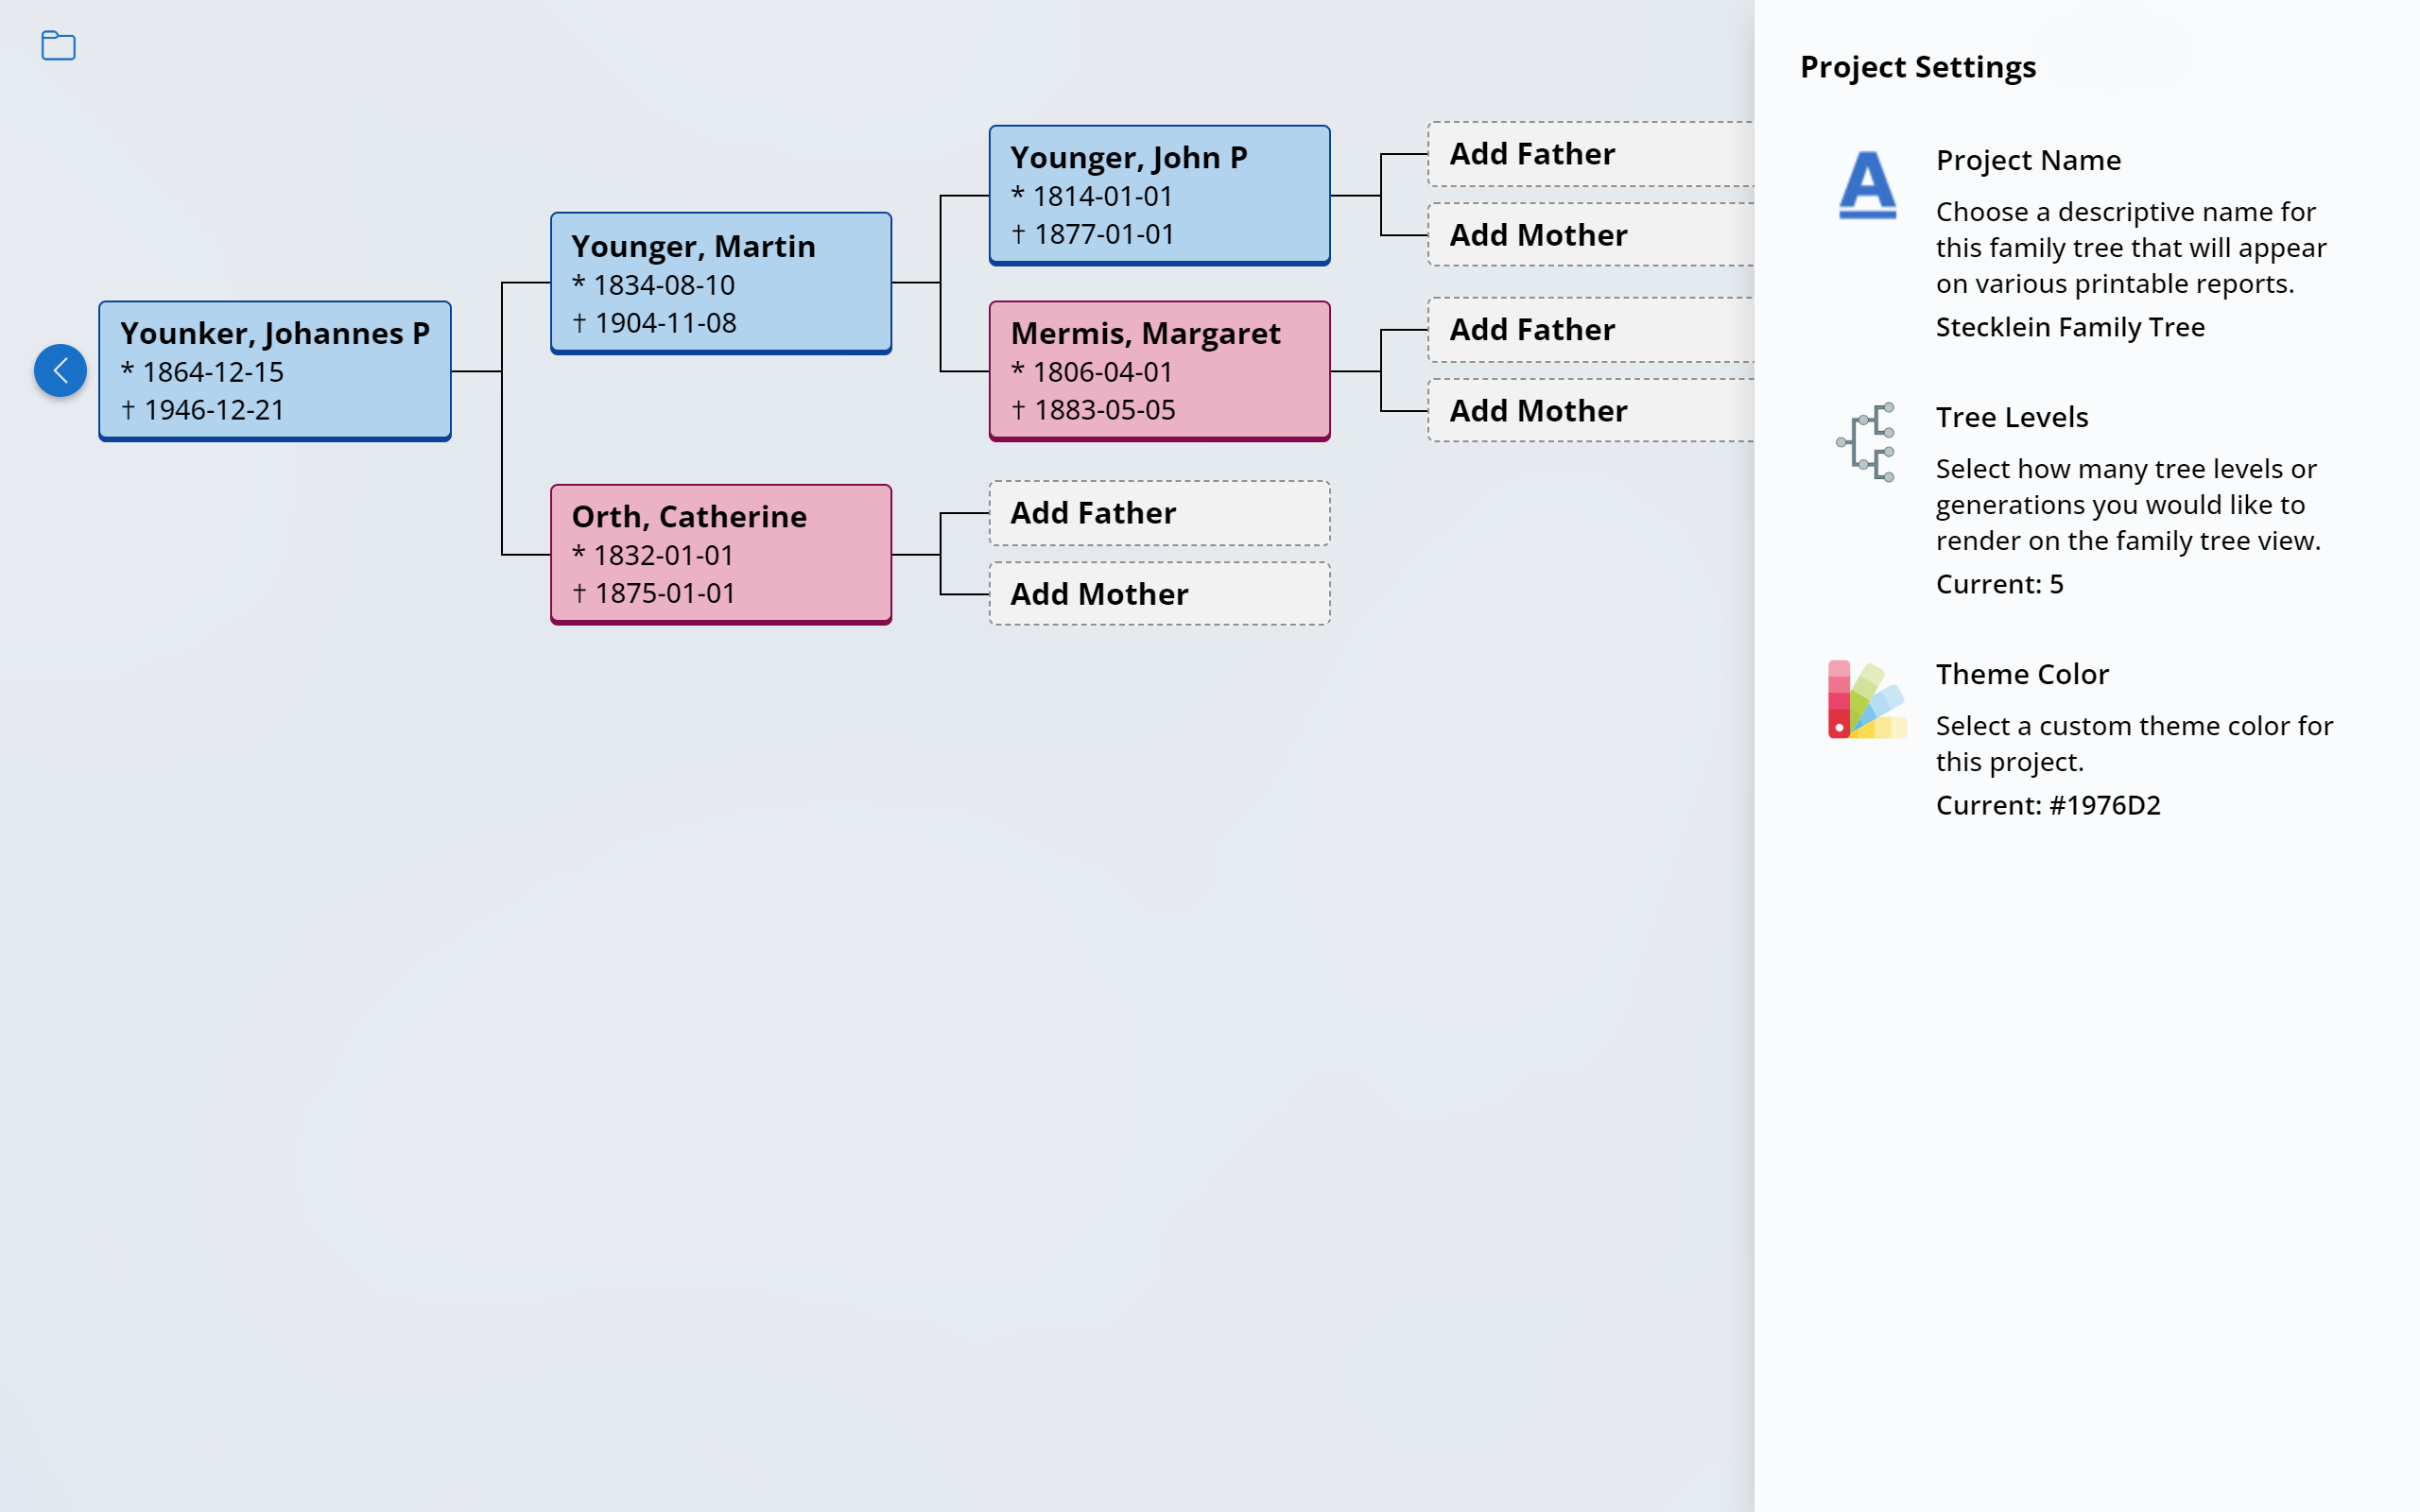
Task: Select Orth, Catherine person card
Action: [x=720, y=554]
